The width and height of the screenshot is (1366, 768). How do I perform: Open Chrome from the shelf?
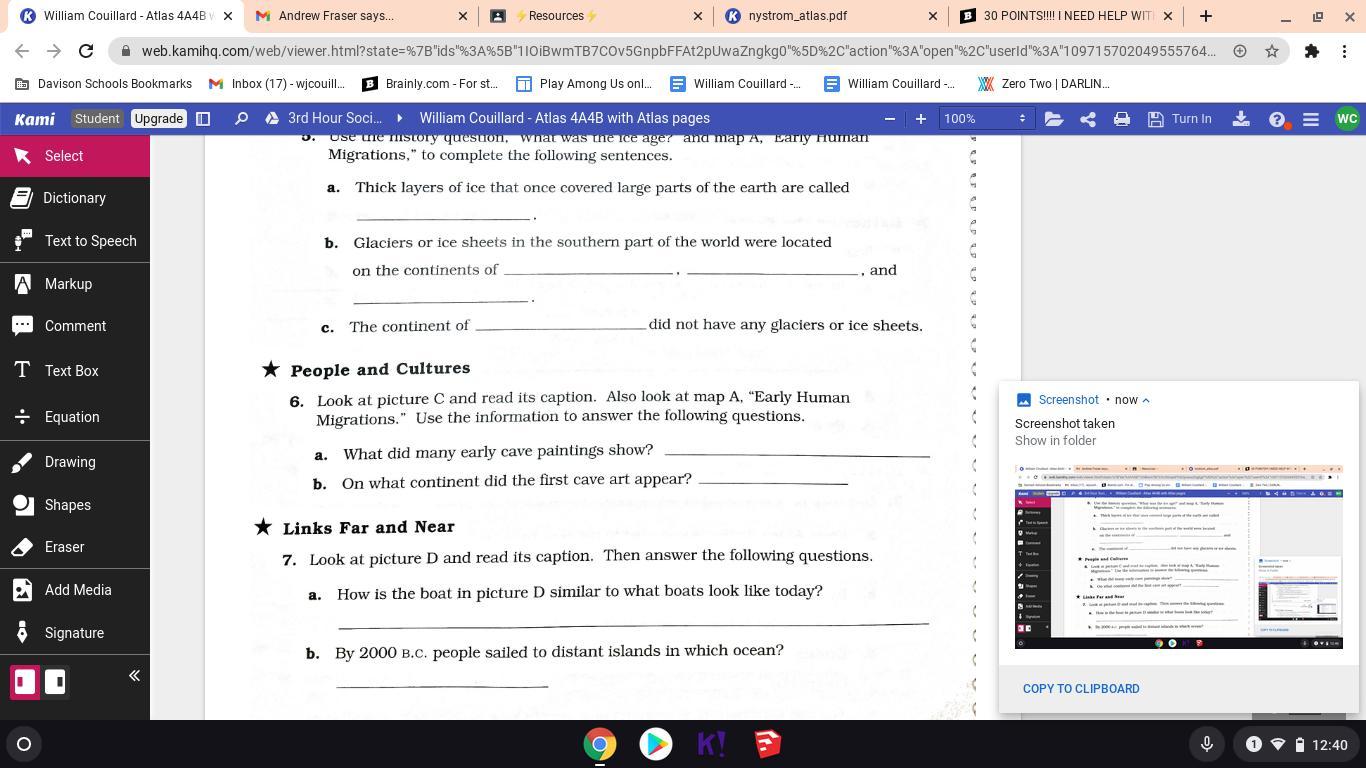click(x=600, y=744)
